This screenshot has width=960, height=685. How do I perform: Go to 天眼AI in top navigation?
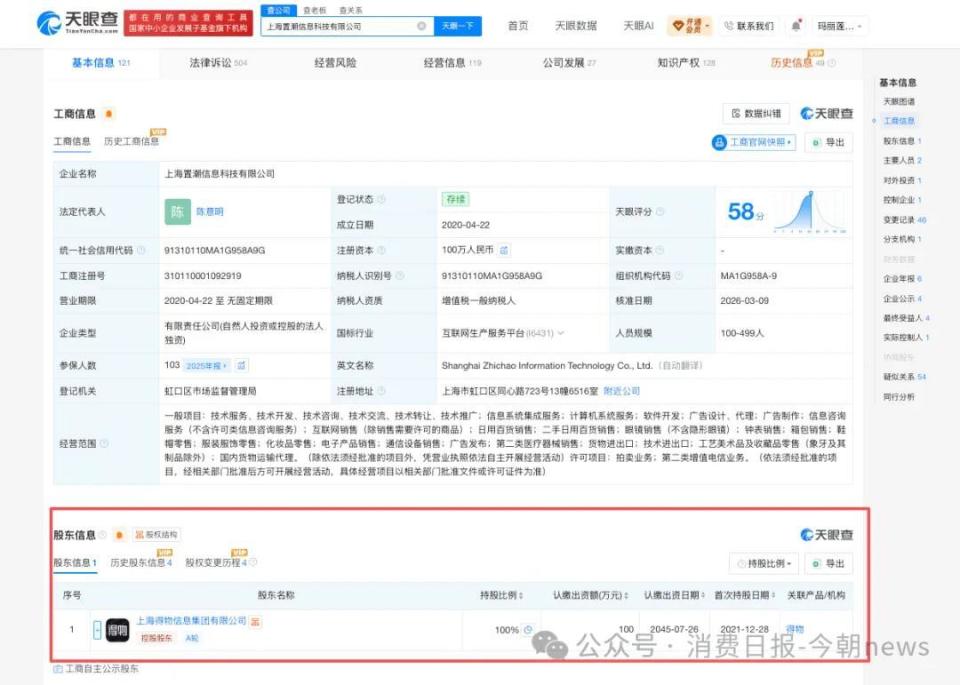point(639,26)
